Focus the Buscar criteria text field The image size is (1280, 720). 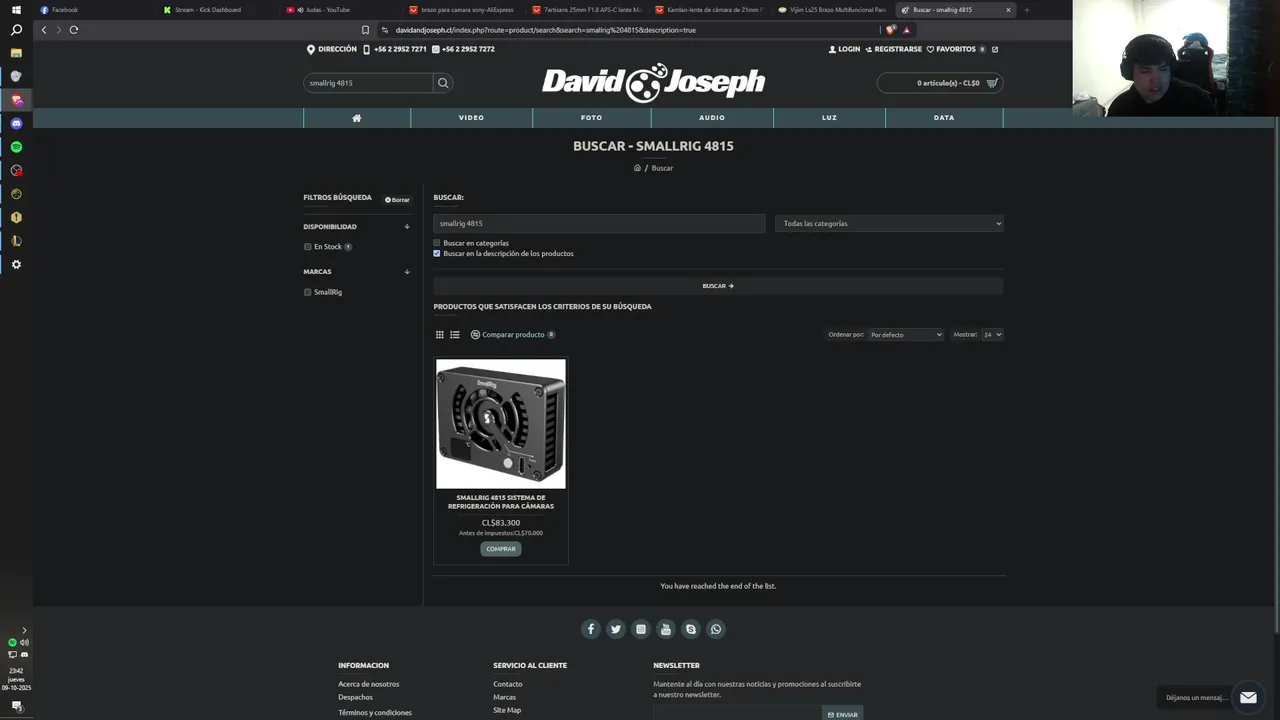599,224
